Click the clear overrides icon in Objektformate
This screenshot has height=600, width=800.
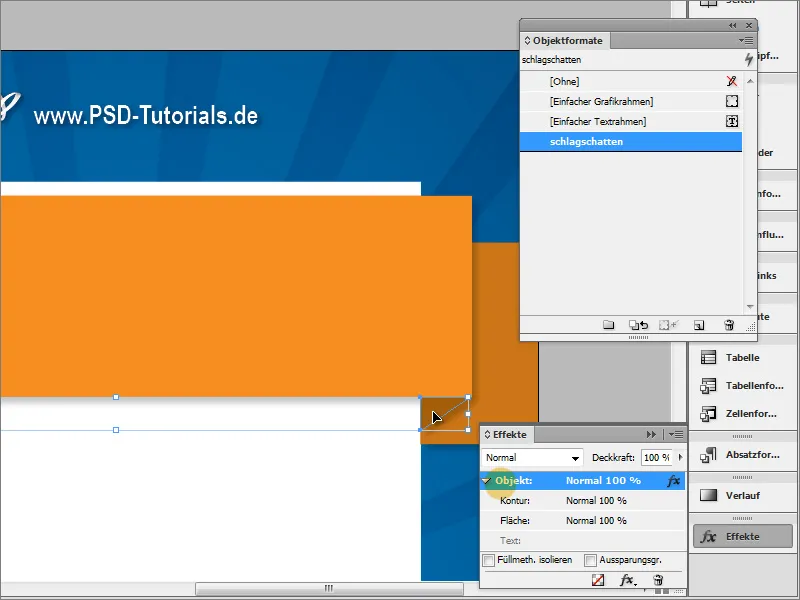638,324
